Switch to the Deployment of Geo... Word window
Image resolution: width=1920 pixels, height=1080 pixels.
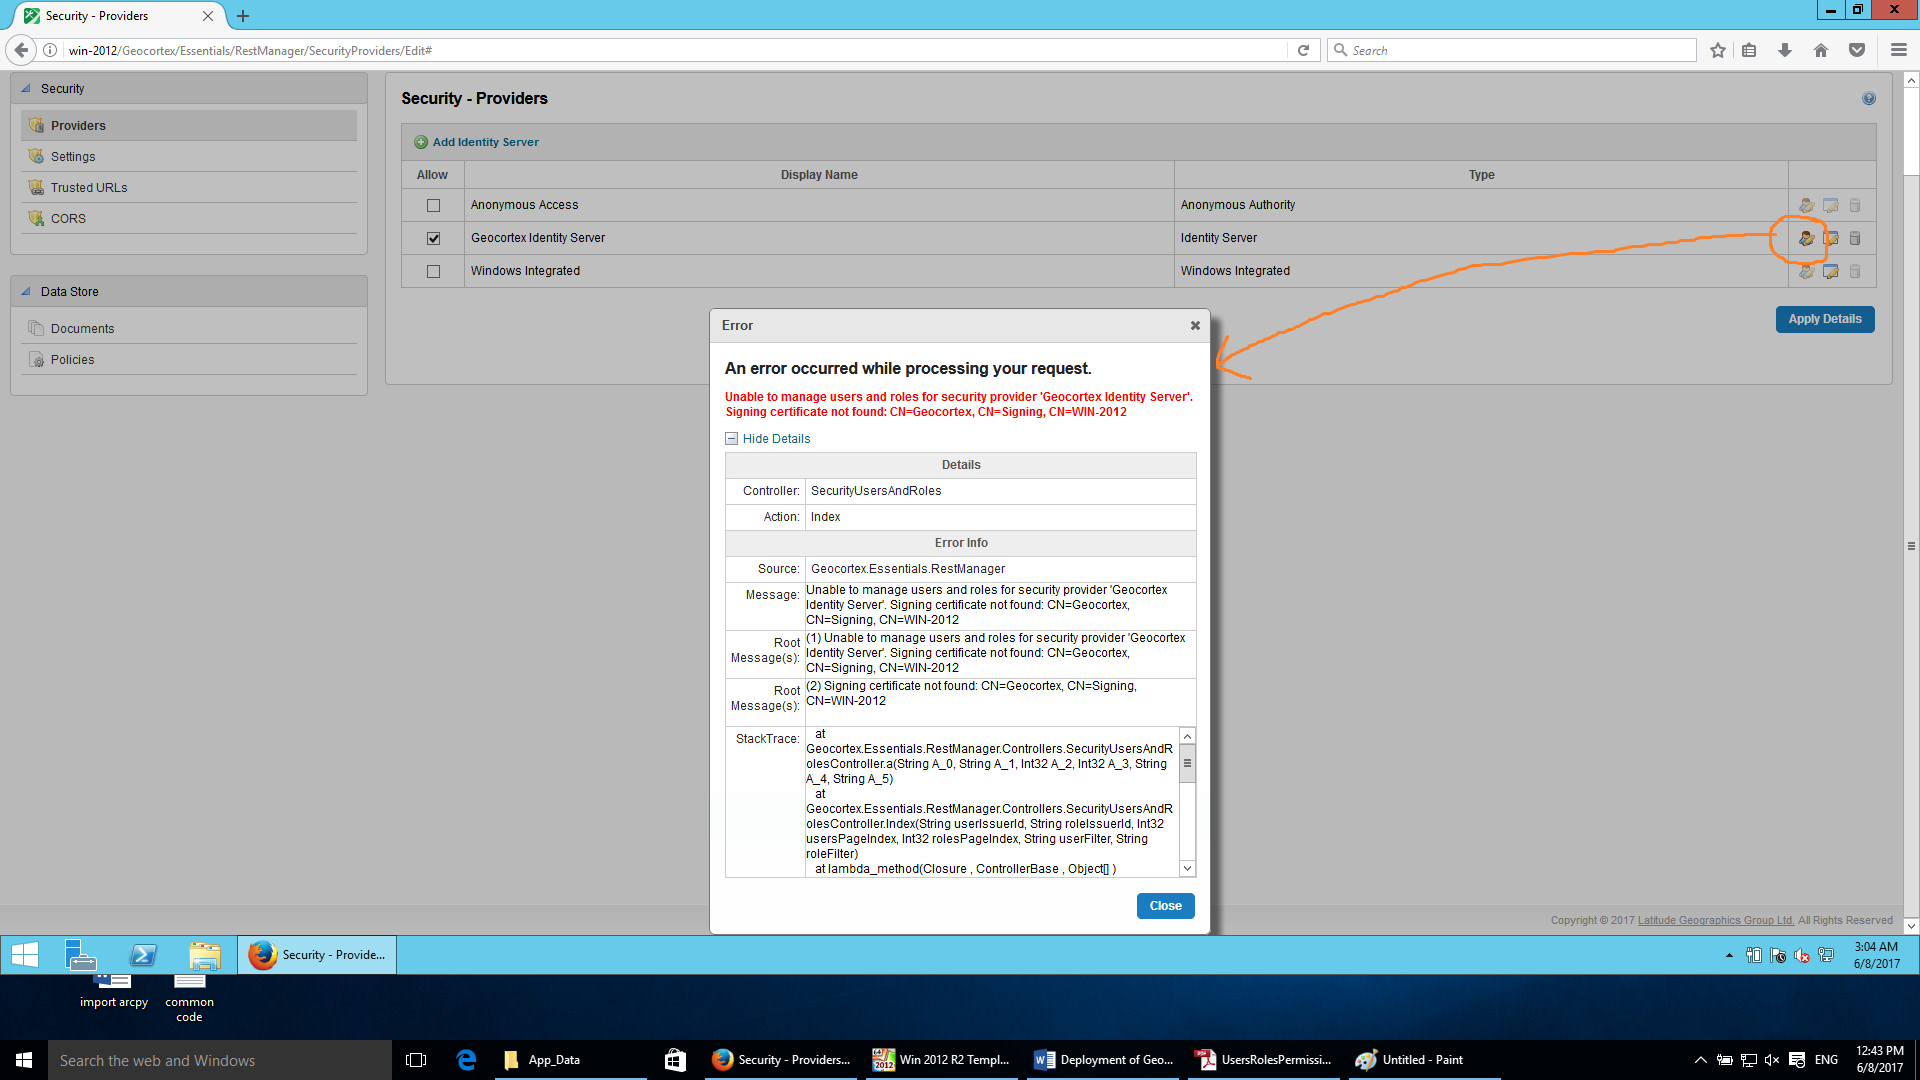coord(1105,1060)
